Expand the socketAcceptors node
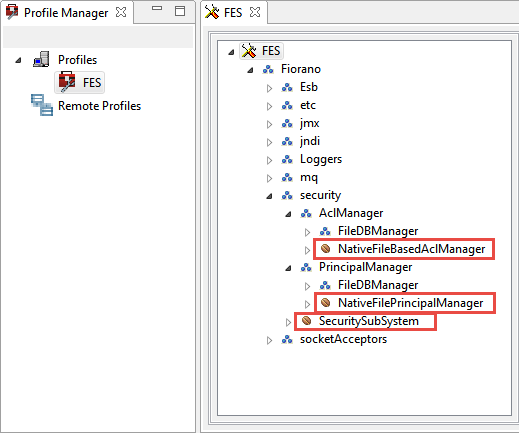The width and height of the screenshot is (519, 433). click(269, 340)
